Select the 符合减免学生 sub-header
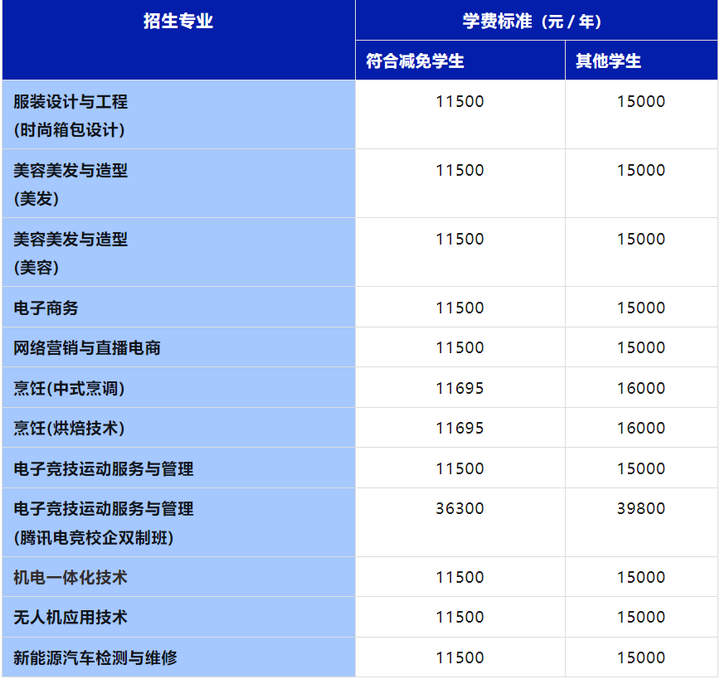The height and width of the screenshot is (679, 720). [x=415, y=61]
